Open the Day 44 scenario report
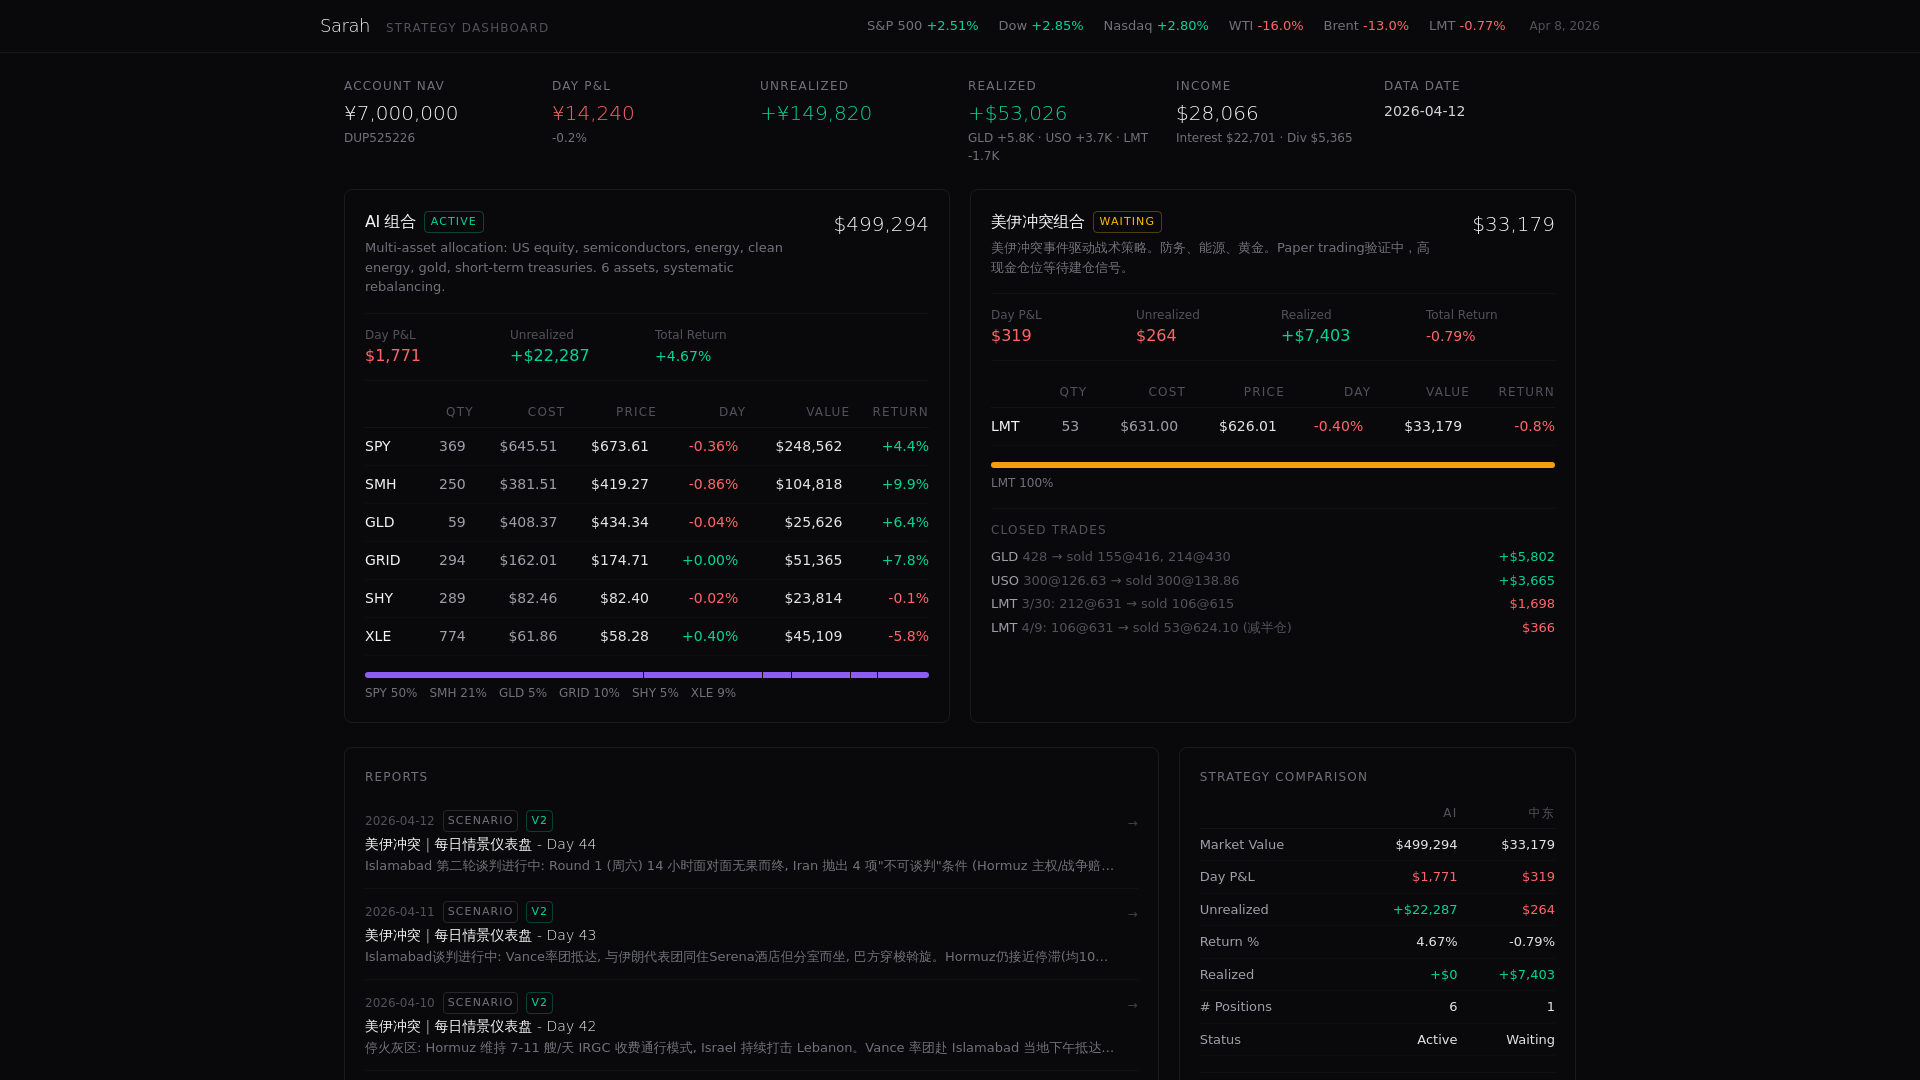 [x=751, y=843]
